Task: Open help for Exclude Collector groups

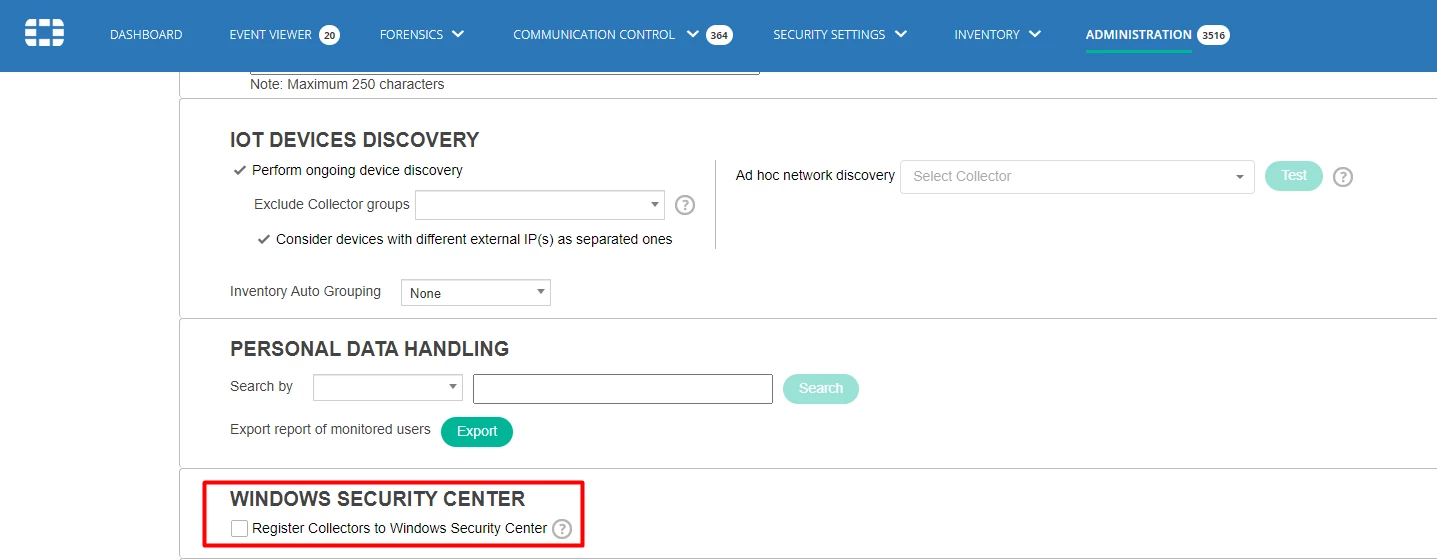Action: pos(685,205)
